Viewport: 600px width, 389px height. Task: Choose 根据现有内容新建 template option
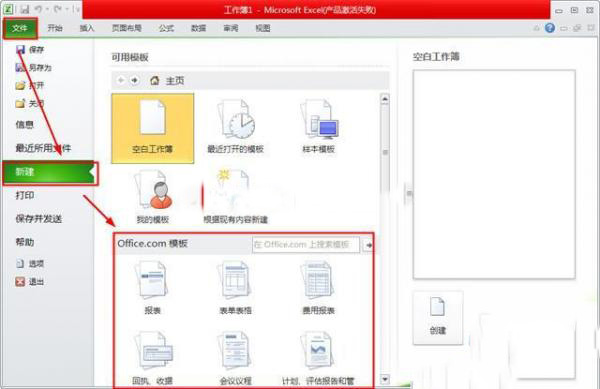[x=236, y=197]
